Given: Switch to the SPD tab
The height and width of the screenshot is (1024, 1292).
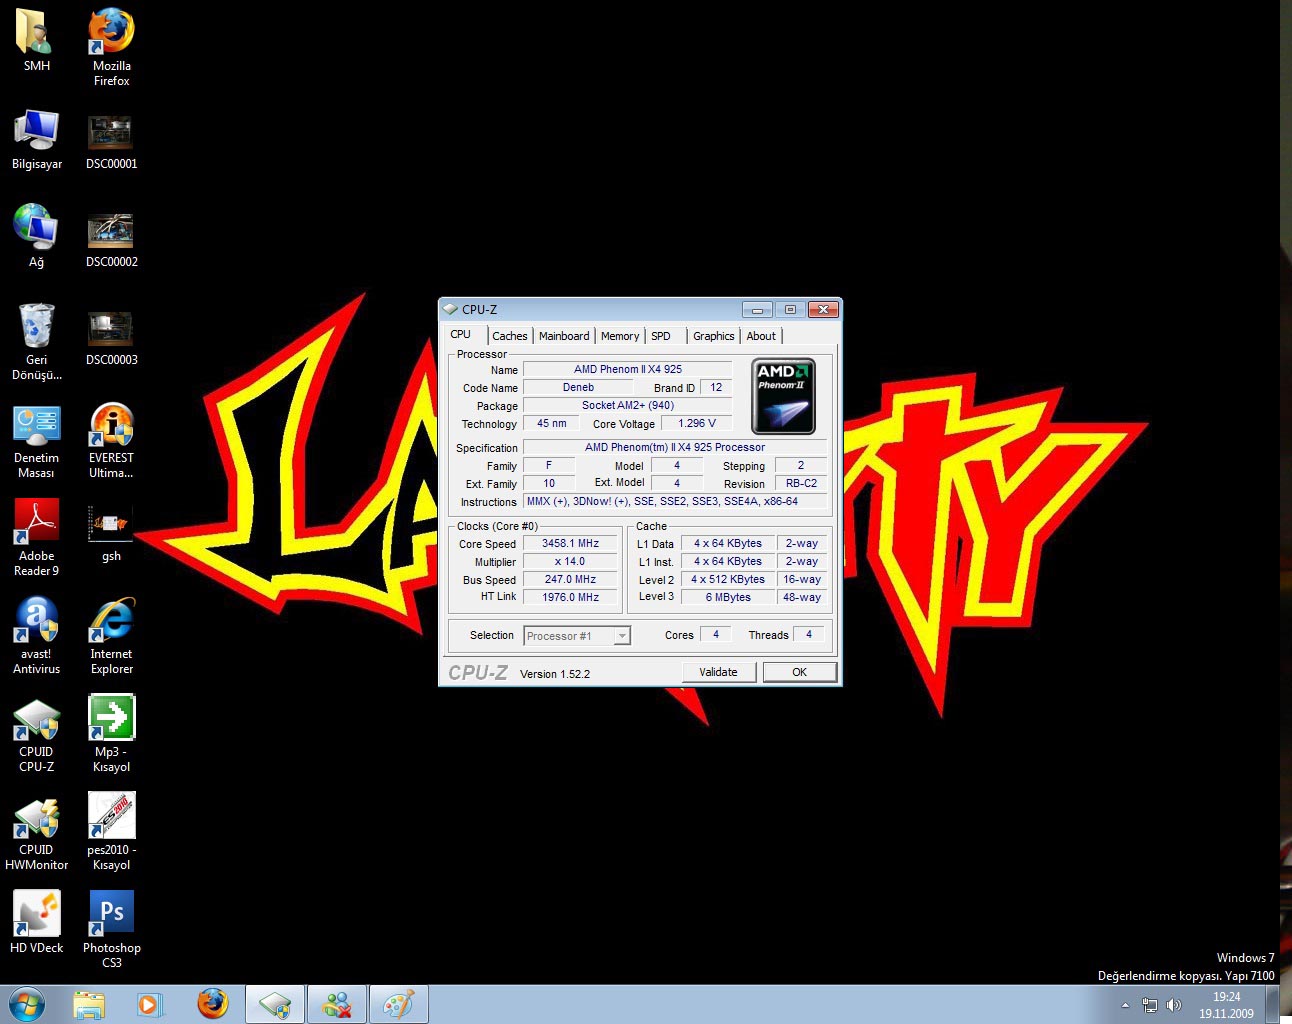Looking at the screenshot, I should (661, 336).
